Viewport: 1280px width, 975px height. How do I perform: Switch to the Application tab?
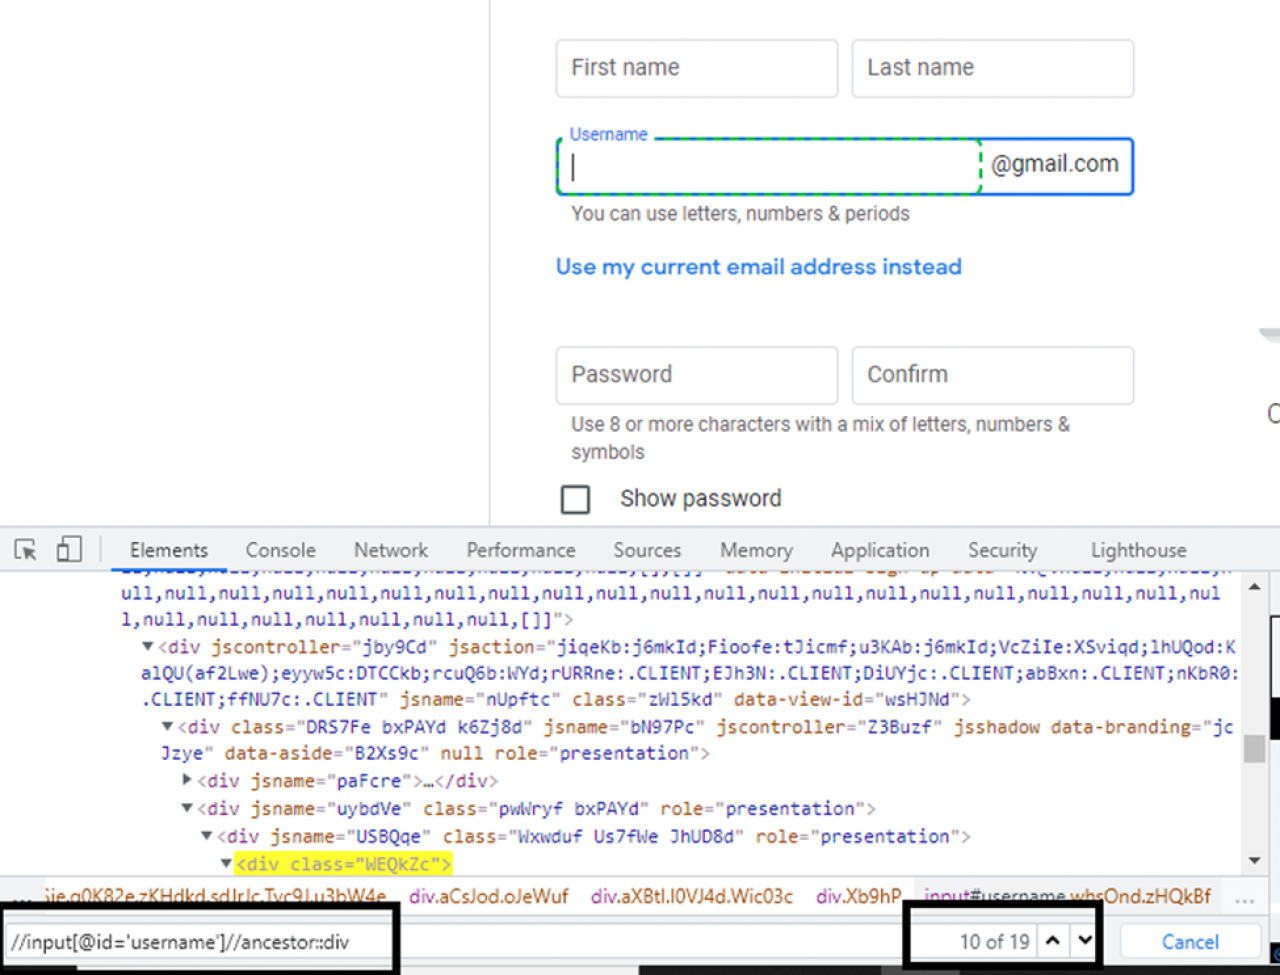(879, 549)
